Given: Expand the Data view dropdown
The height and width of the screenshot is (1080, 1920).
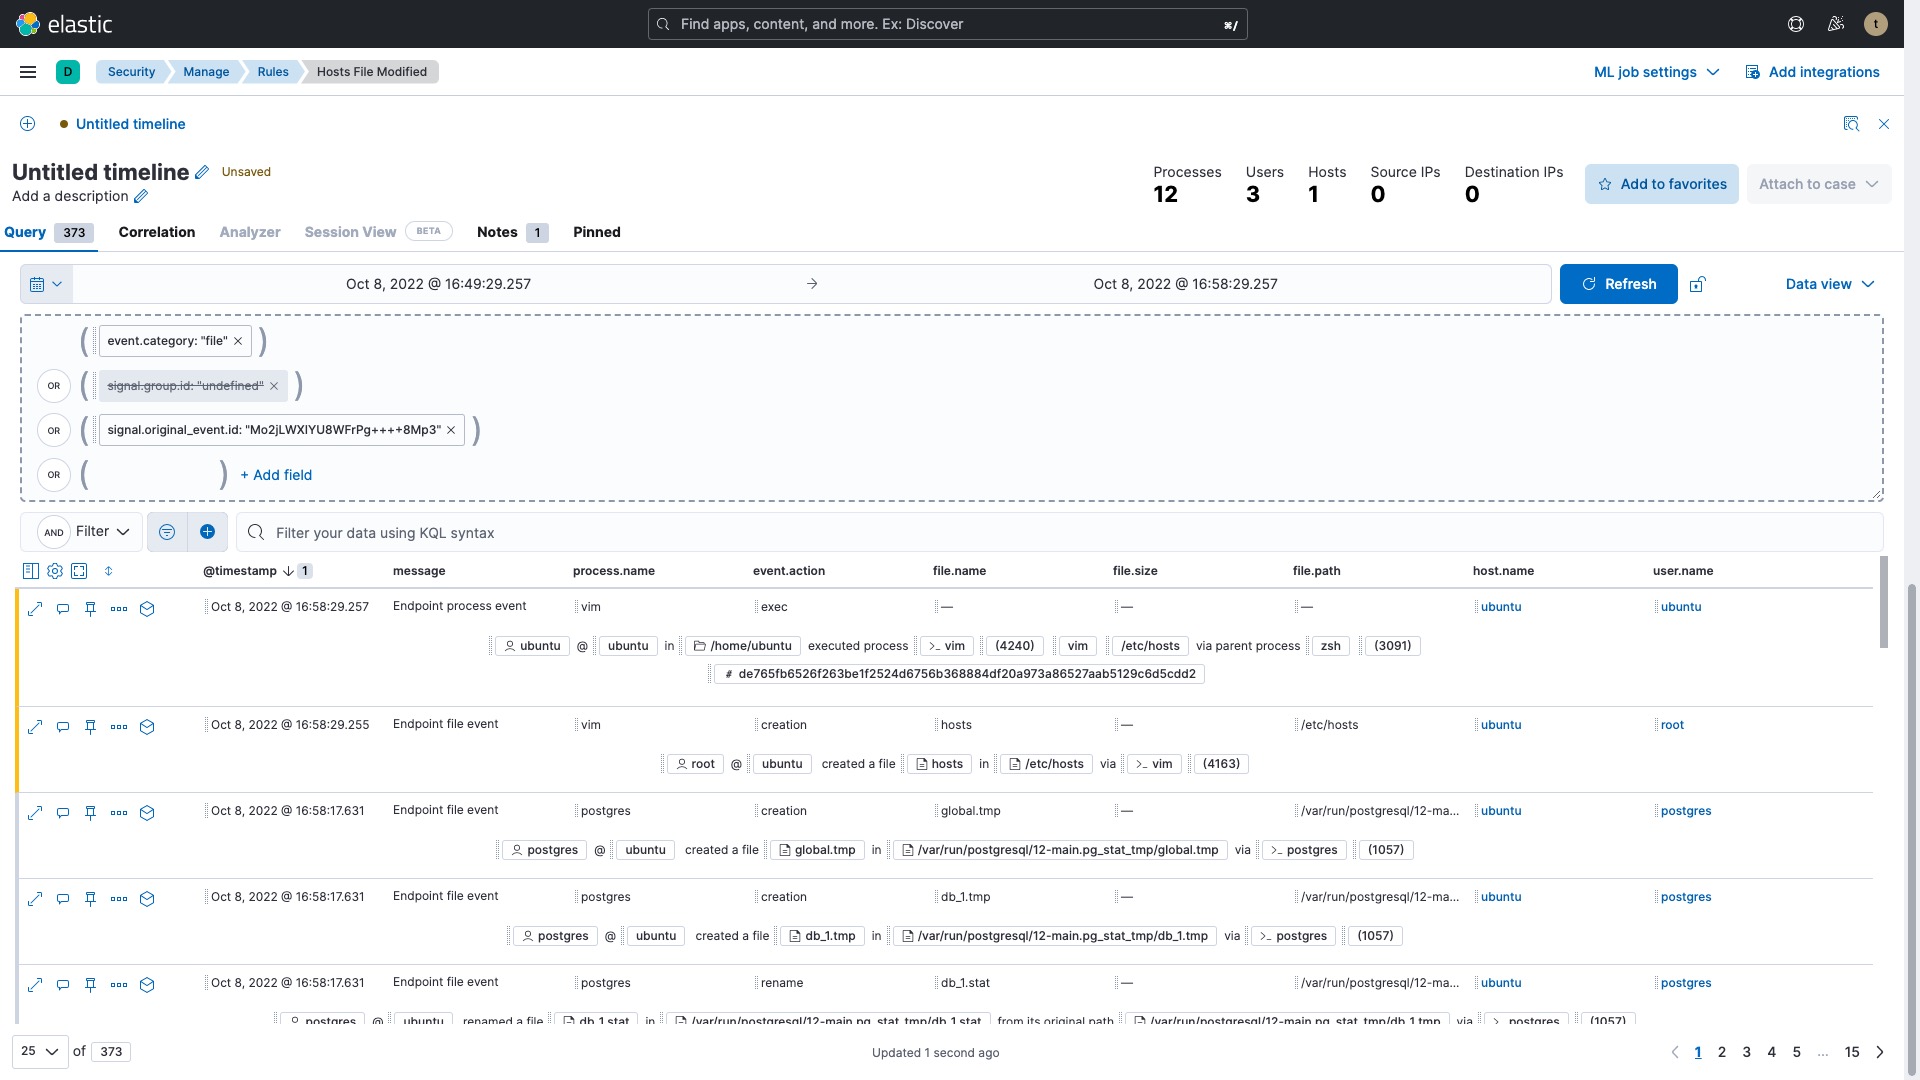Looking at the screenshot, I should (1829, 284).
